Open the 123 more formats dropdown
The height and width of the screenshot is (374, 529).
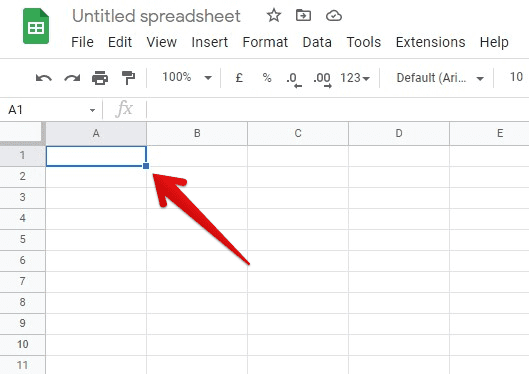pos(355,78)
